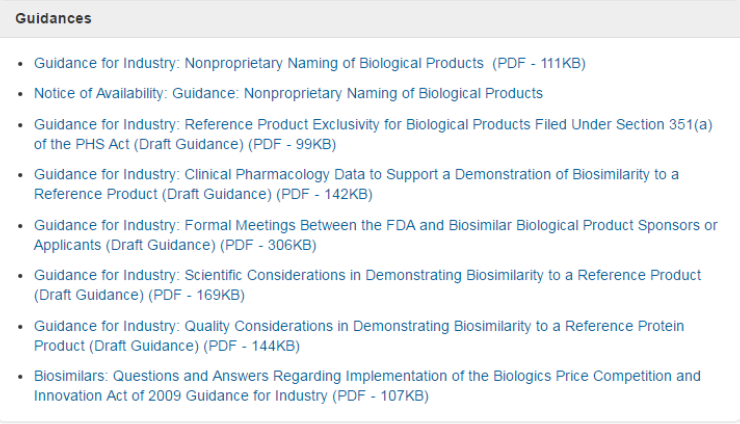Open Clinical Pharmacology Data draft guidance link
This screenshot has height=424, width=740.
coord(356,184)
